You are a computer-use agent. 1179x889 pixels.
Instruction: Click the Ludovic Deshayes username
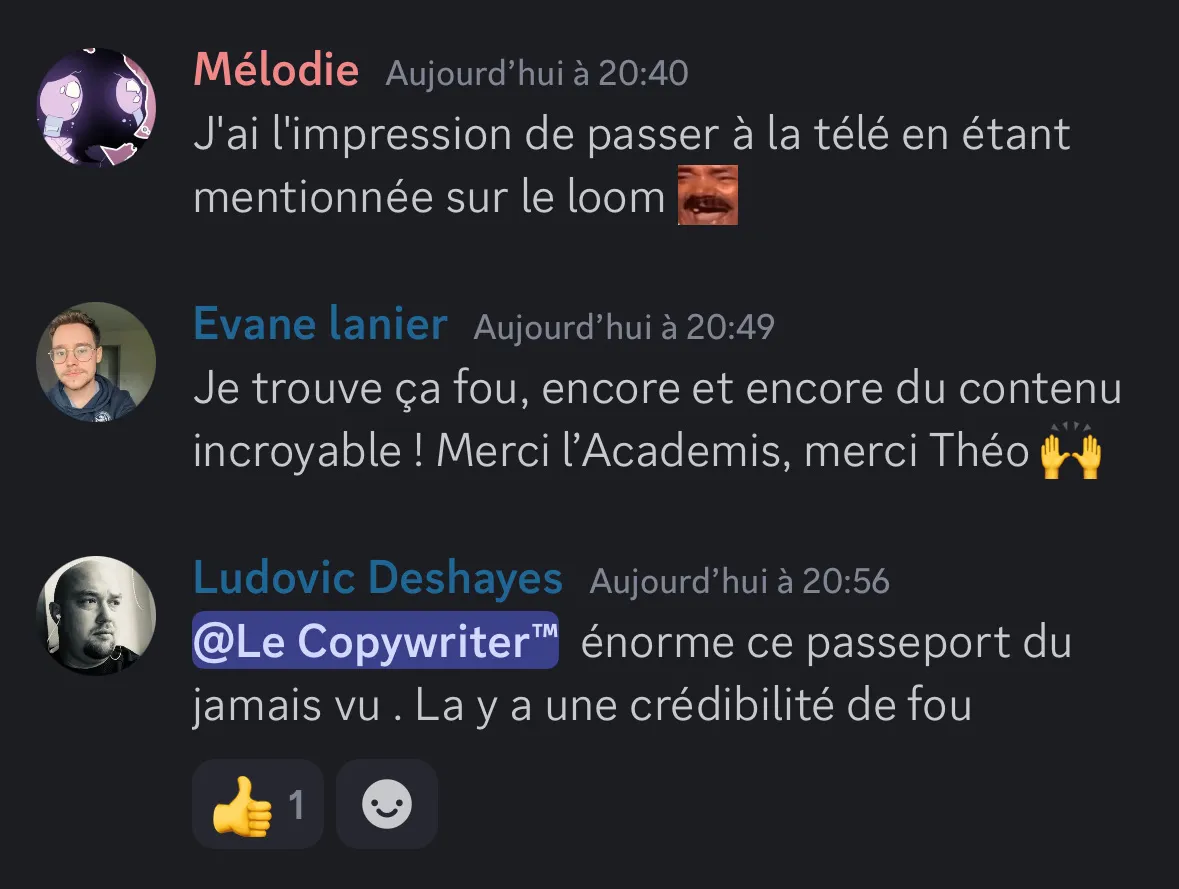point(378,578)
